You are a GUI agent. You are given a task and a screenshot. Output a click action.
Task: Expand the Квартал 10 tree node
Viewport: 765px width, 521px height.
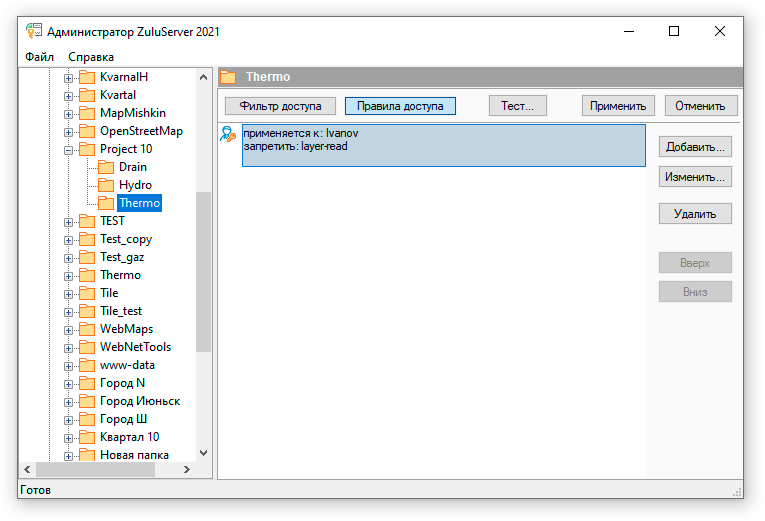[69, 437]
